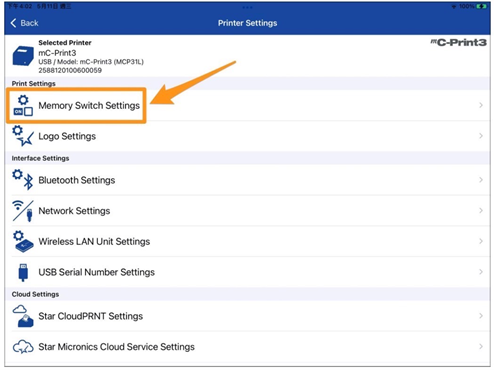
Task: Click the Star CloudPRNT cloud printer icon
Action: (x=23, y=316)
